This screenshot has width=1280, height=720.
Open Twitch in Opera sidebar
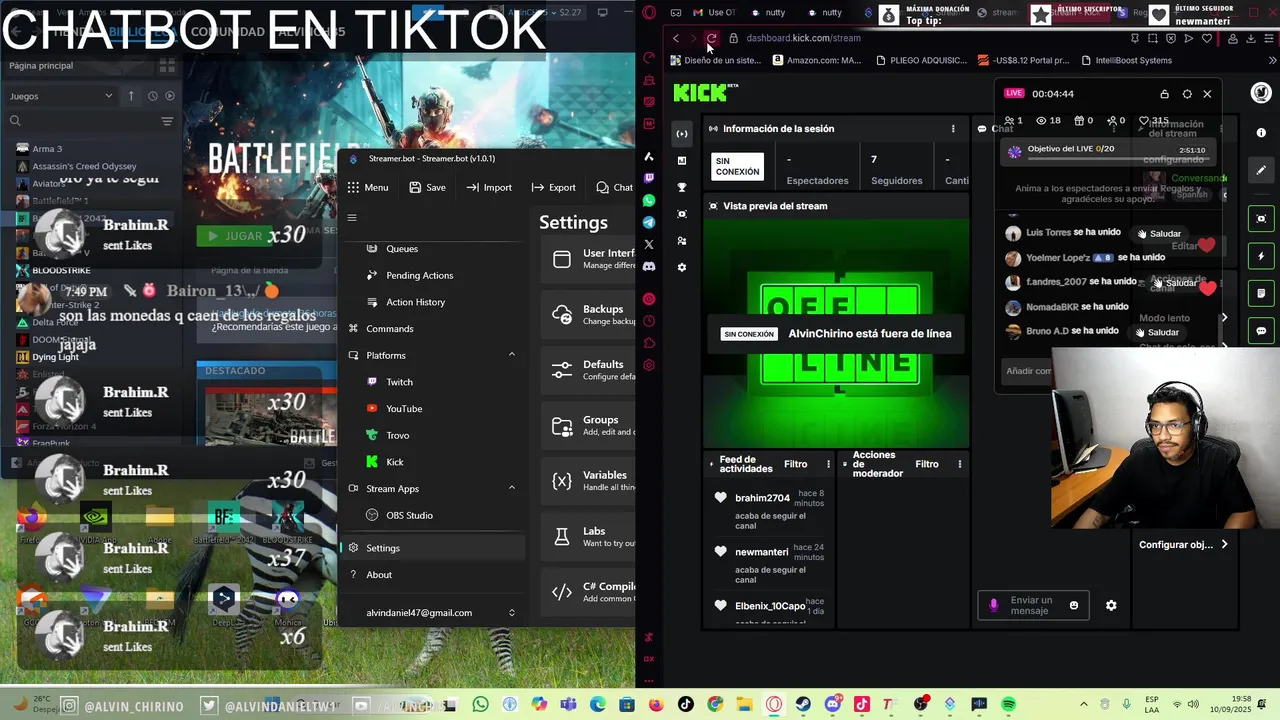pyautogui.click(x=649, y=178)
